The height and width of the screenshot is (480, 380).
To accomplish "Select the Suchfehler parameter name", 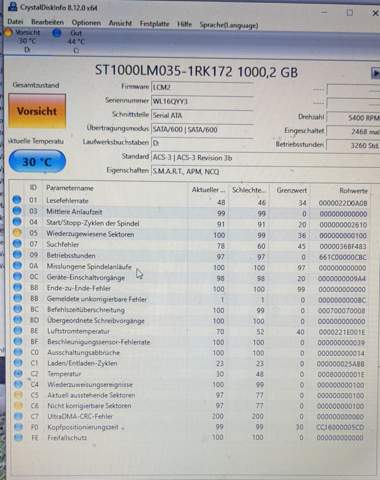I will (63, 245).
